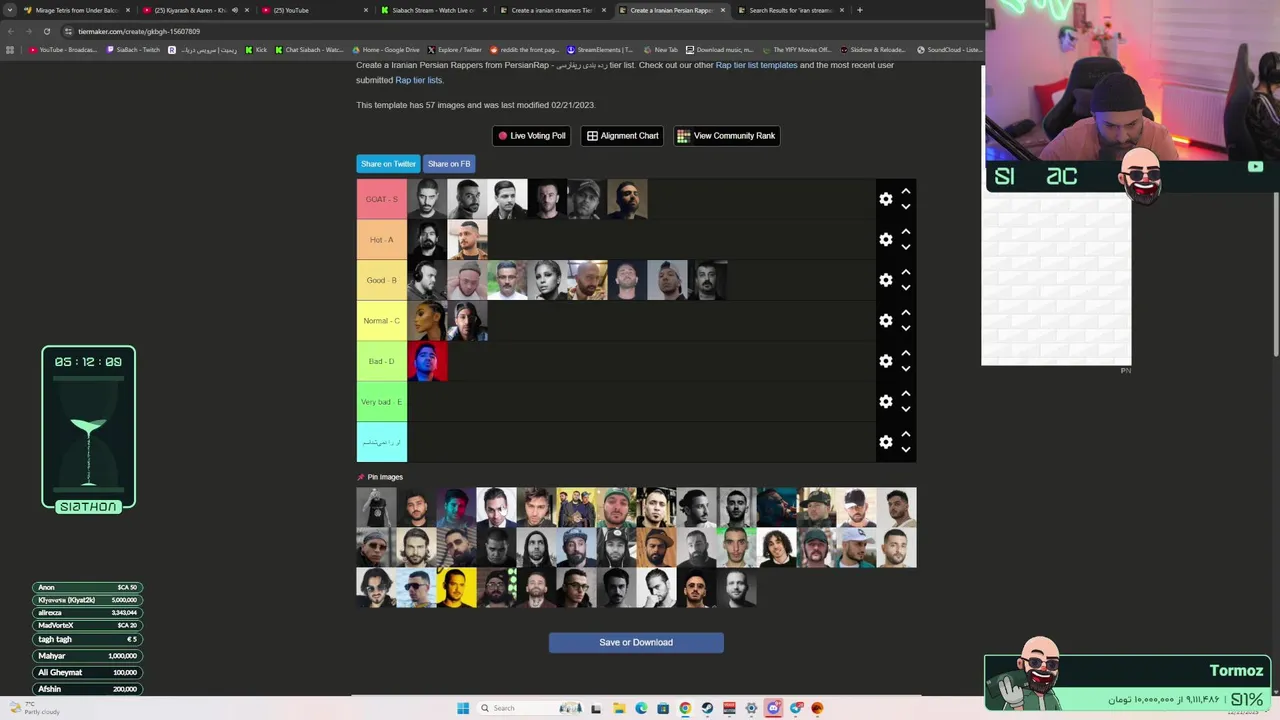The image size is (1280, 720).
Task: Open settings gear for Normal - C row
Action: point(885,321)
